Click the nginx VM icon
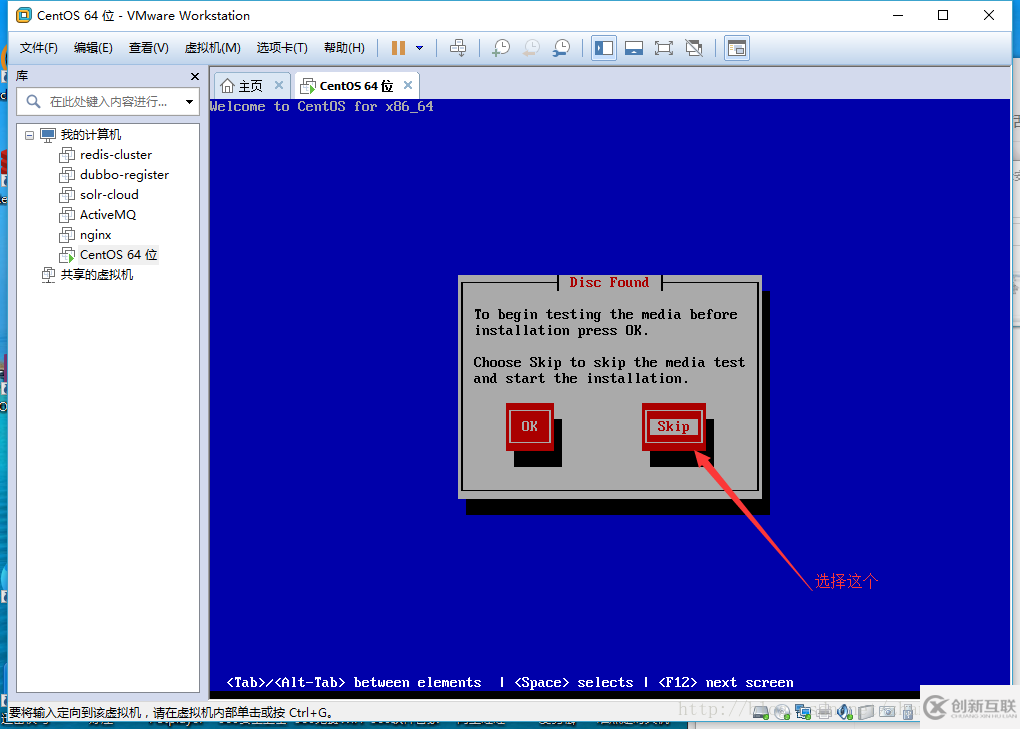1020x729 pixels. pyautogui.click(x=67, y=235)
